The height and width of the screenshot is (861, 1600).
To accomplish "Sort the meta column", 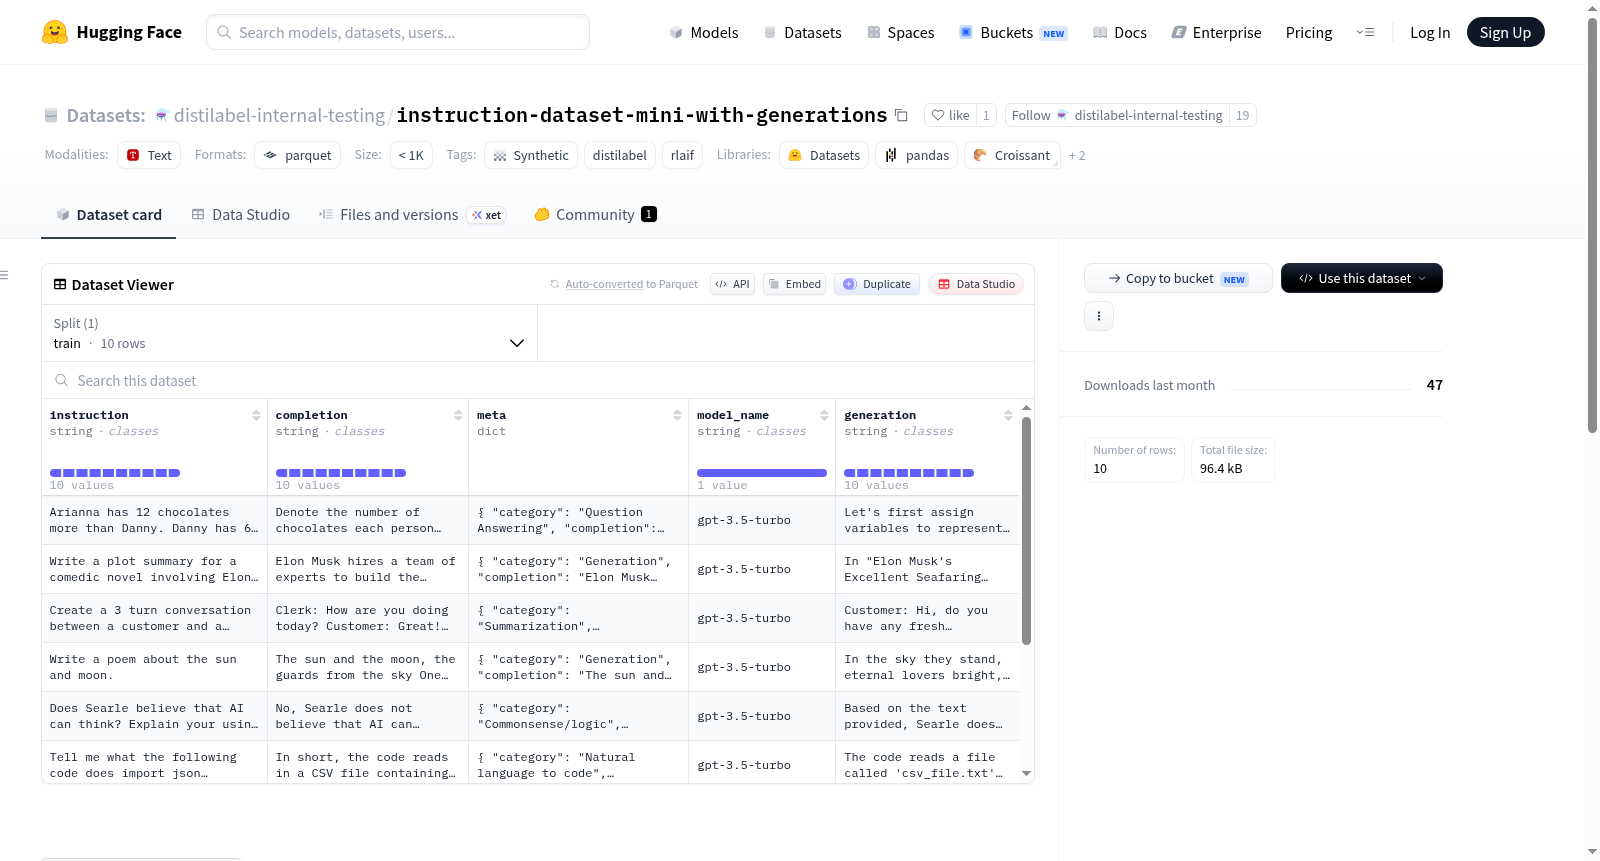I will pos(677,415).
